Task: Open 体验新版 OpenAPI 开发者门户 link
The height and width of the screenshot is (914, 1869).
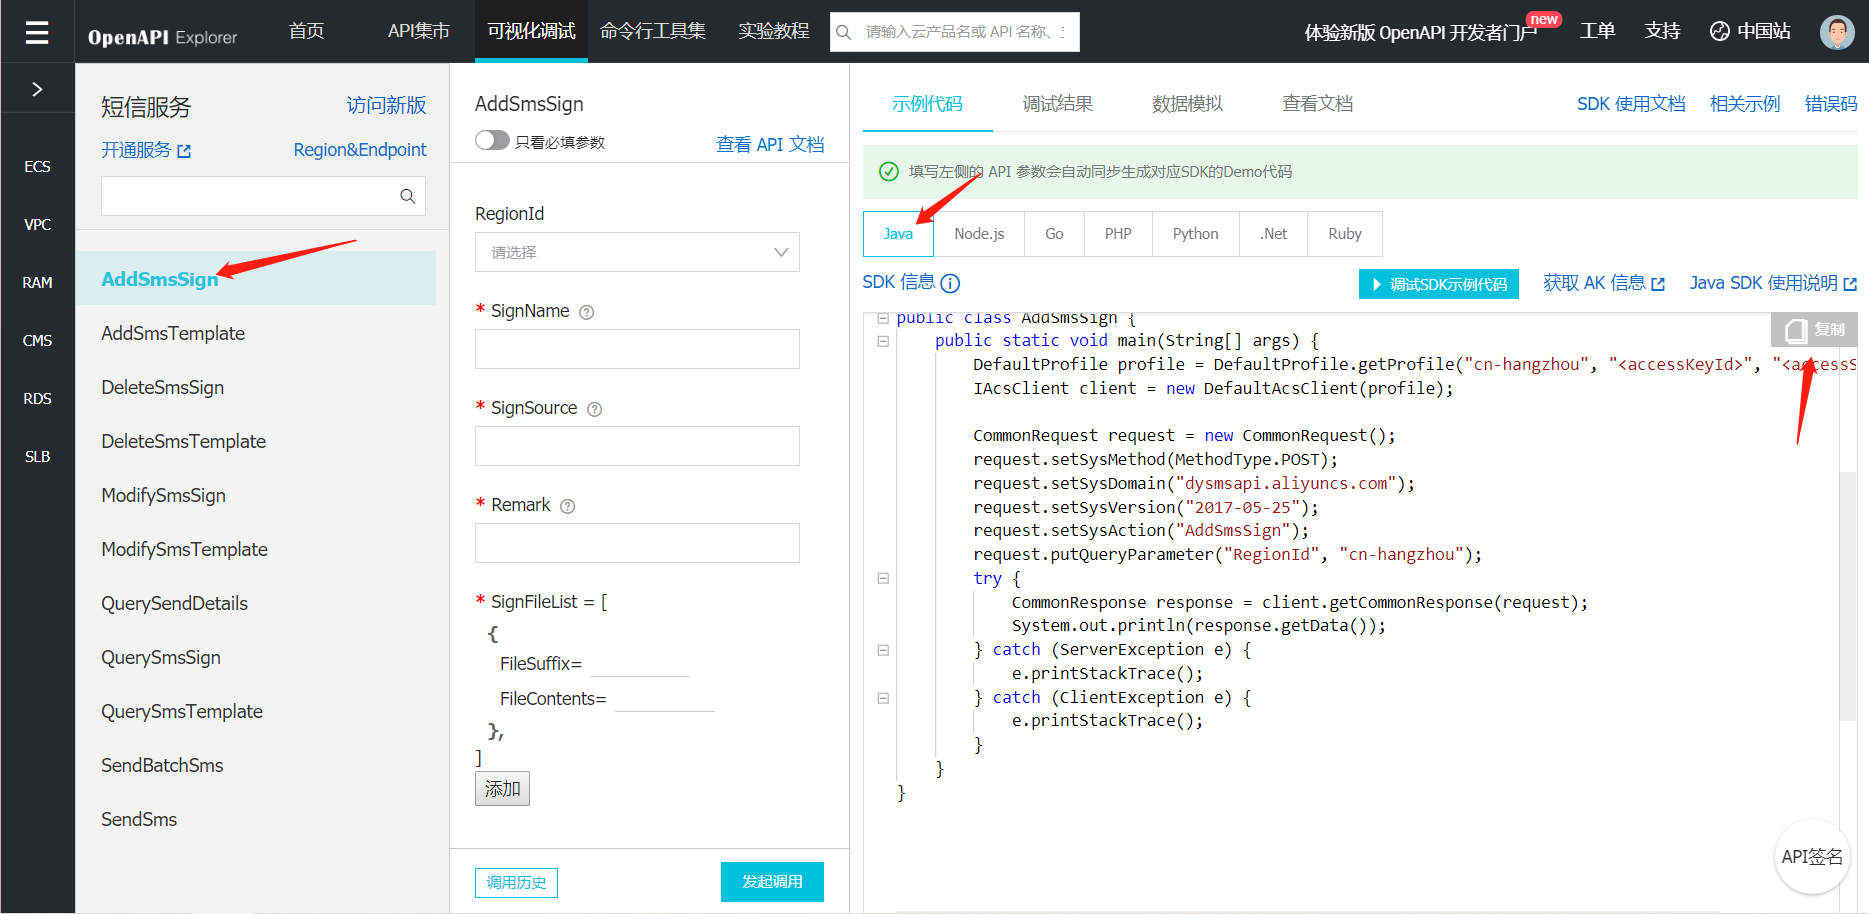Action: [x=1420, y=32]
